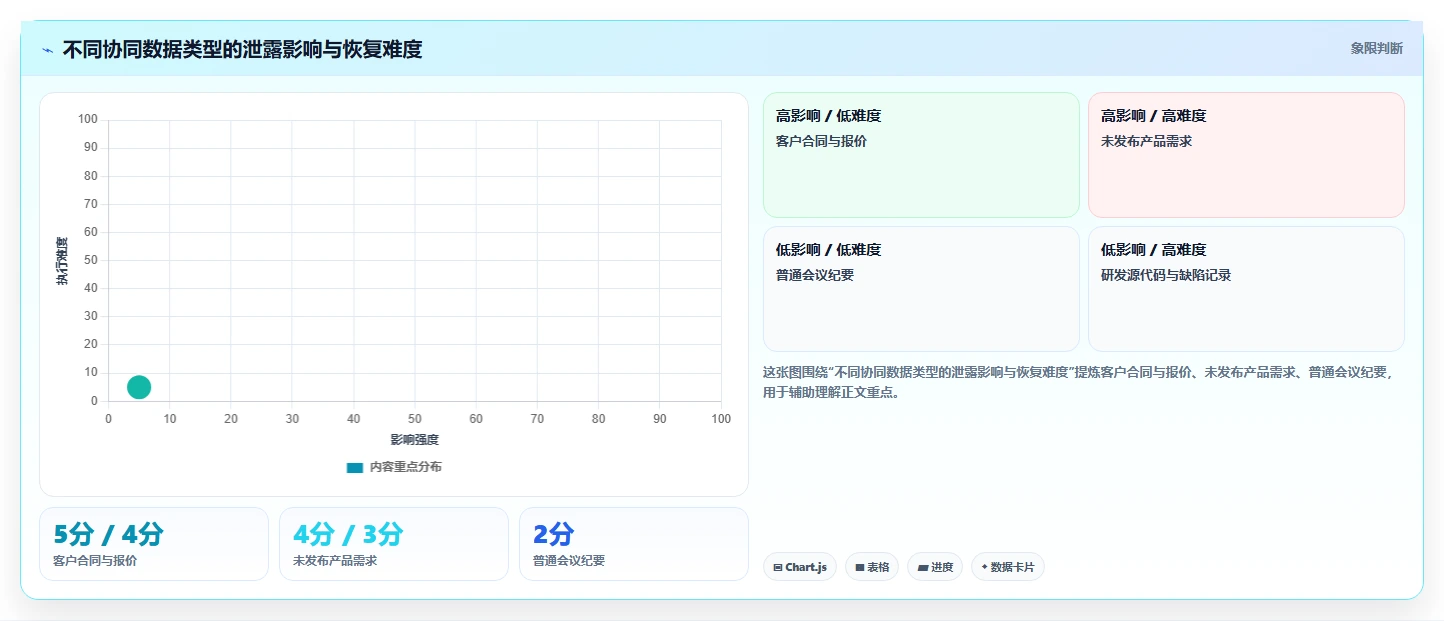Viewport: 1444px width, 621px height.
Task: Click the 4分 / 3分 score value
Action: click(348, 534)
